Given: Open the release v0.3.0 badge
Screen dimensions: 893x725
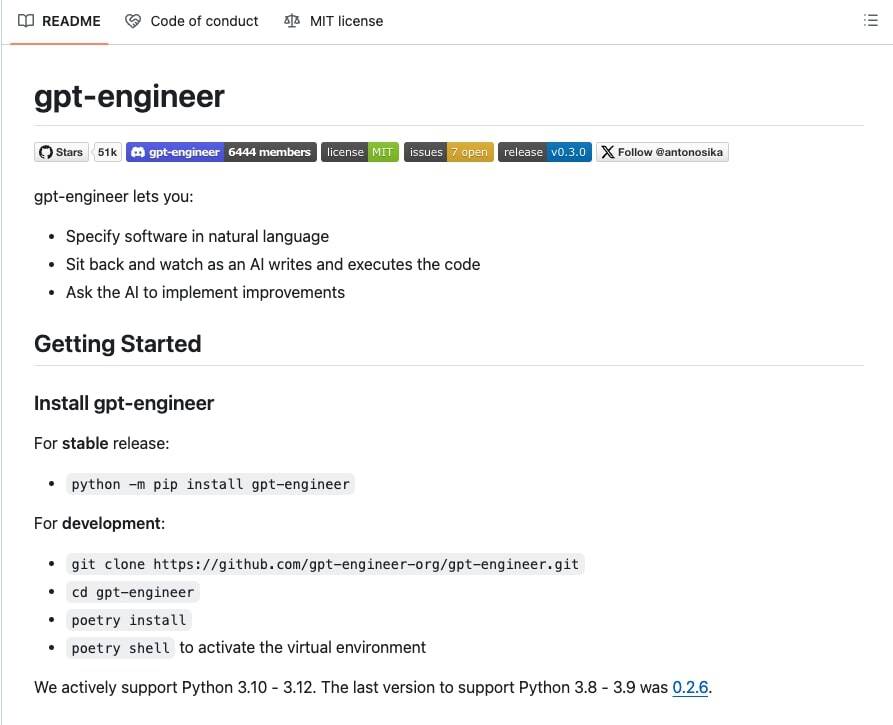Looking at the screenshot, I should coord(545,152).
